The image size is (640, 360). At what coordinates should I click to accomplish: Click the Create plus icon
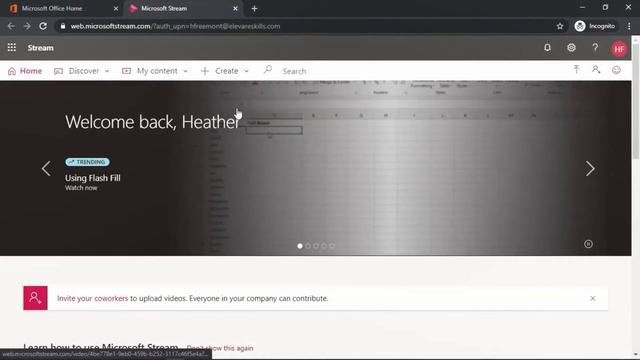205,71
